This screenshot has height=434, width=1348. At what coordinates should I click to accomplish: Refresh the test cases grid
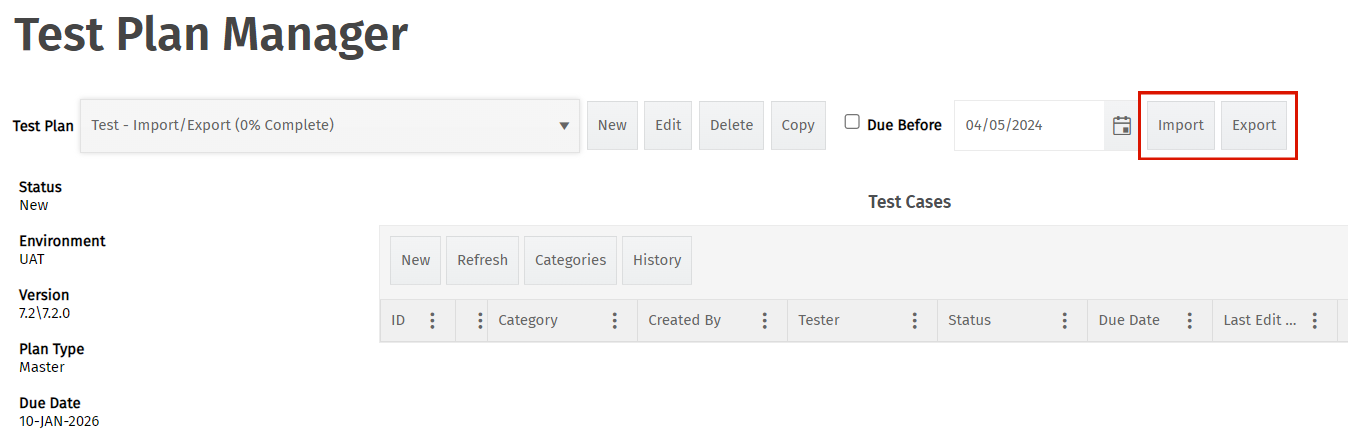click(482, 260)
